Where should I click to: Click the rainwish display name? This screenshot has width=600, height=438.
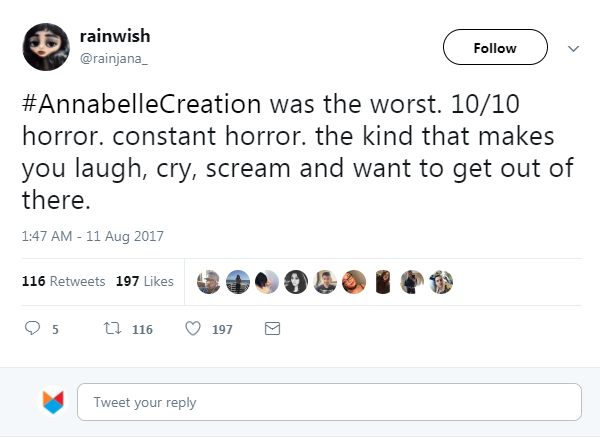click(x=114, y=37)
